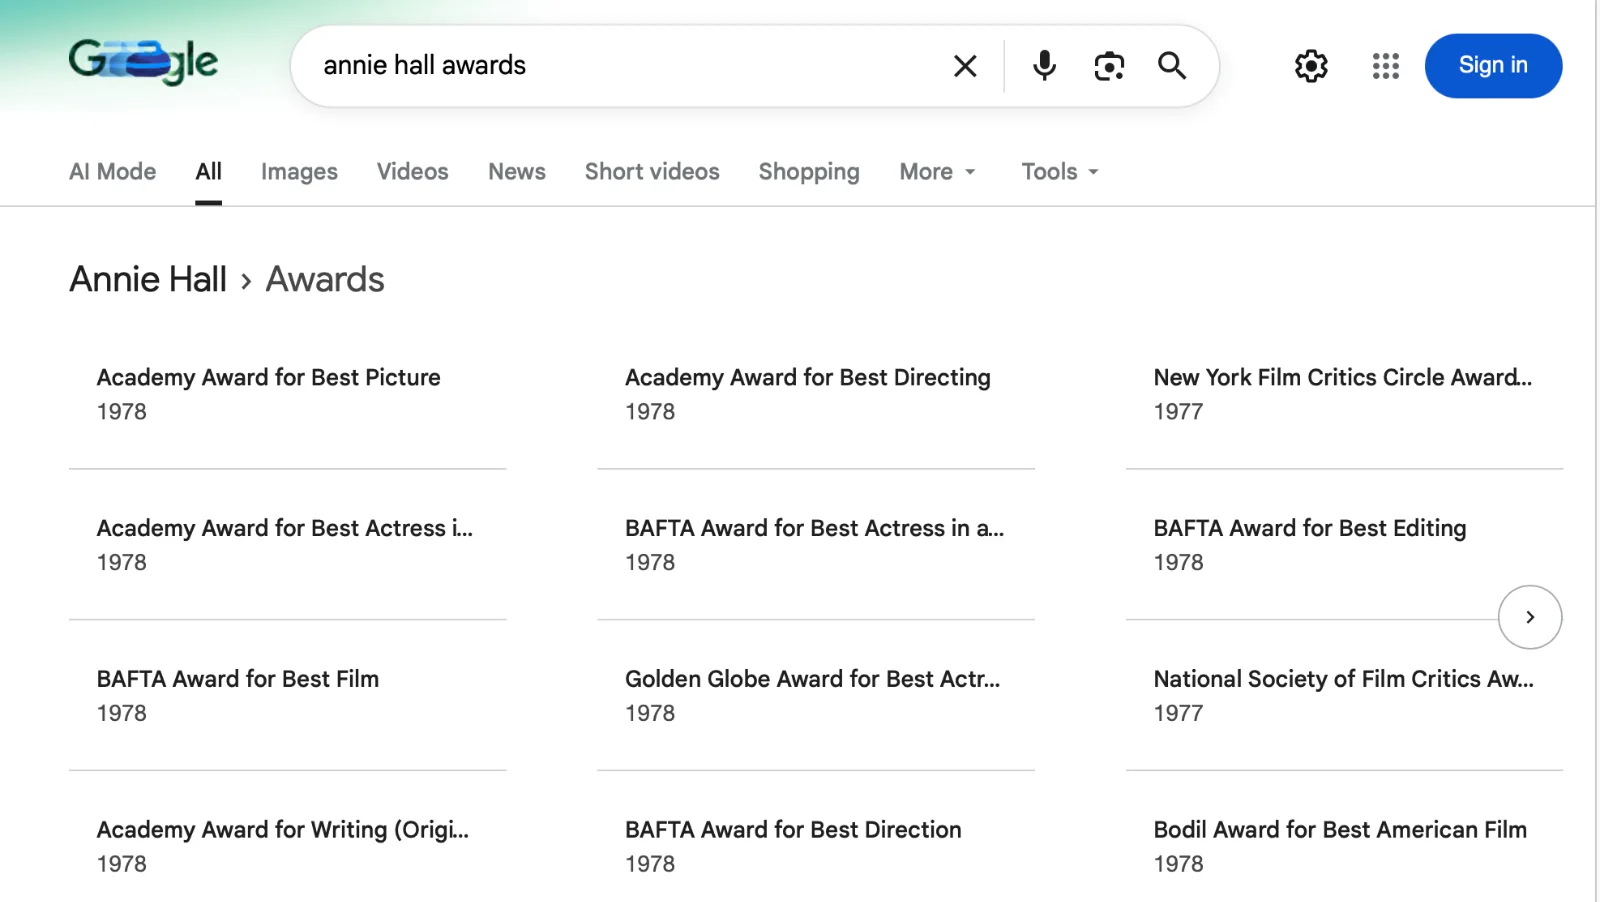Switch to the Shopping tab

pos(809,172)
